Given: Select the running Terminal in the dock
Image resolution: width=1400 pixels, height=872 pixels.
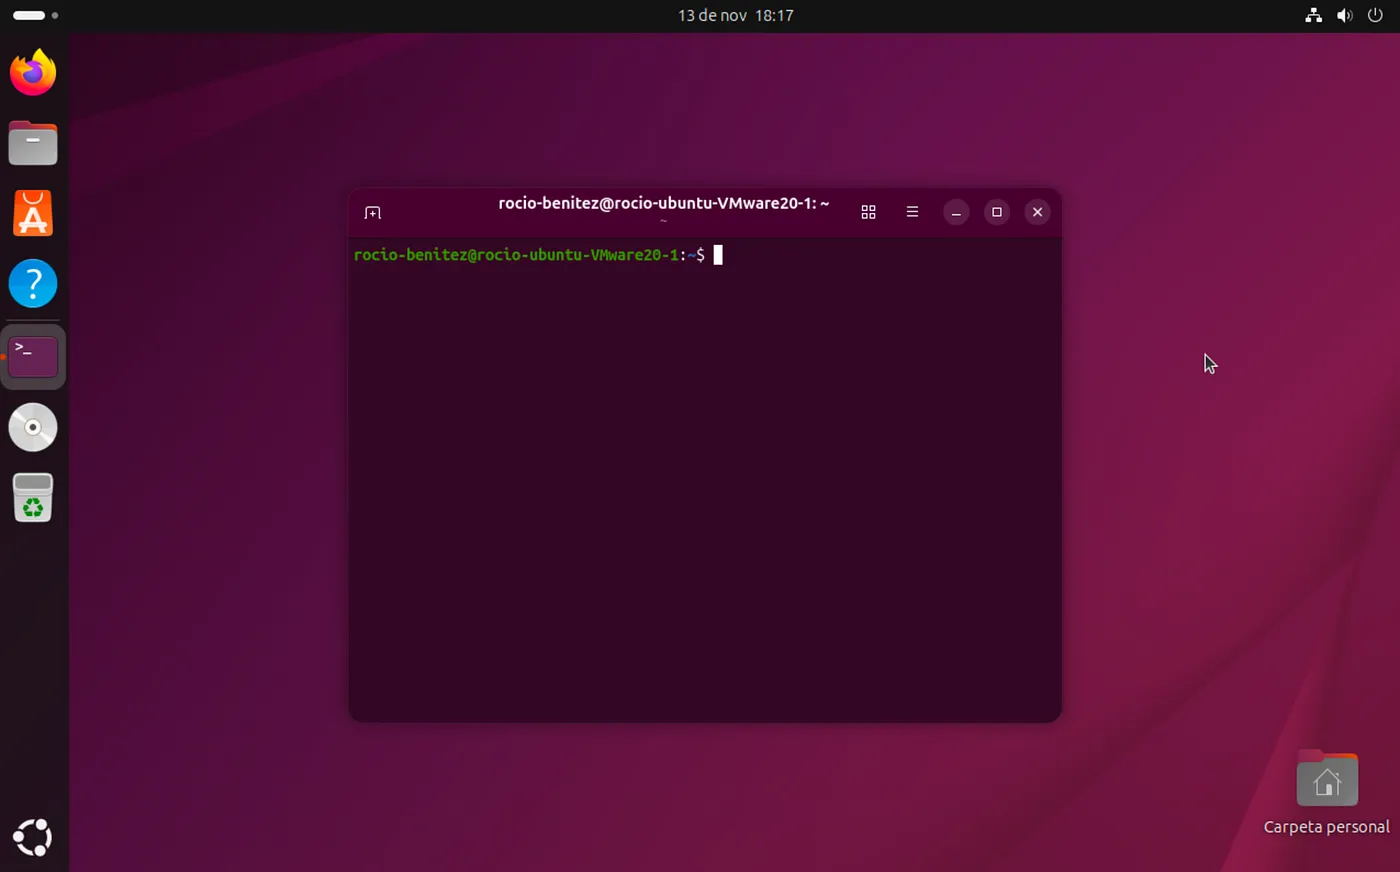Looking at the screenshot, I should click(33, 355).
